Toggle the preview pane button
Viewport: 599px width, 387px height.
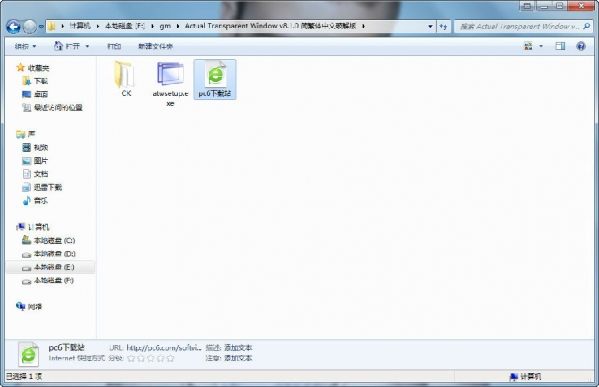coord(560,46)
